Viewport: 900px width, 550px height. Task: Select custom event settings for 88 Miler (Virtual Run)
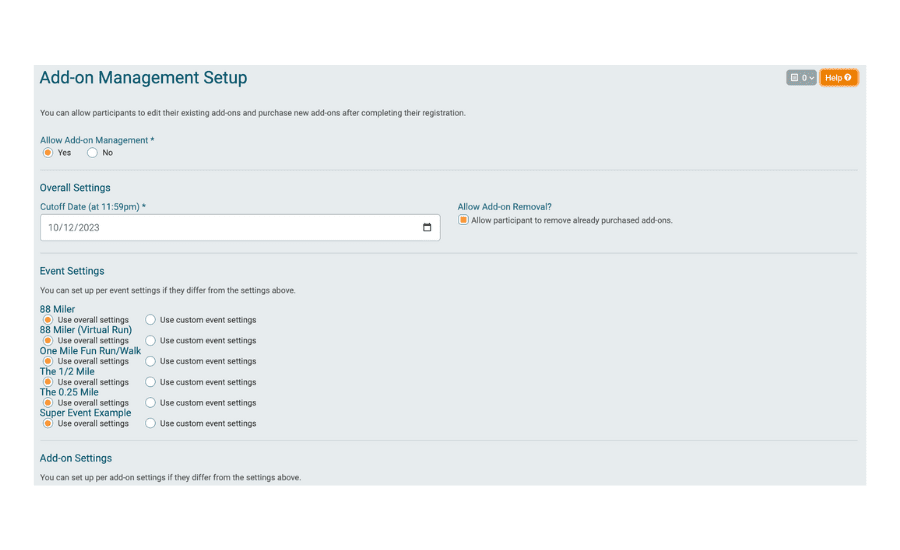150,340
